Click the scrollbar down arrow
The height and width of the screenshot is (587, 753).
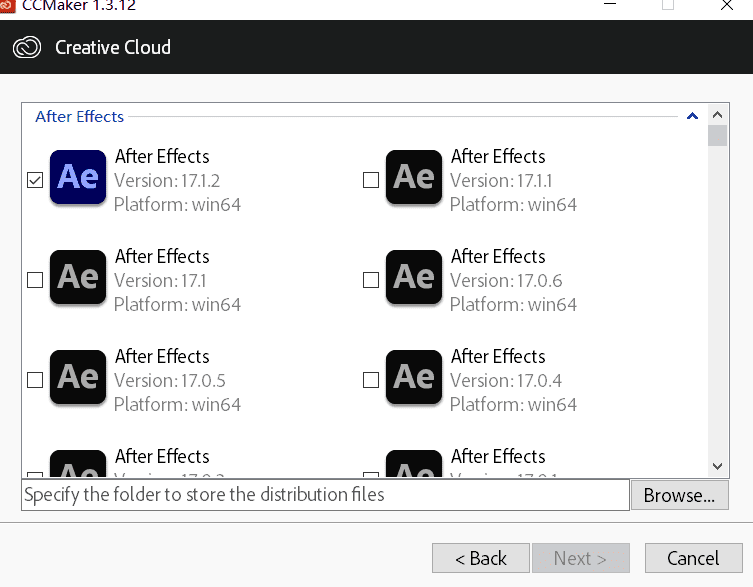pyautogui.click(x=717, y=466)
